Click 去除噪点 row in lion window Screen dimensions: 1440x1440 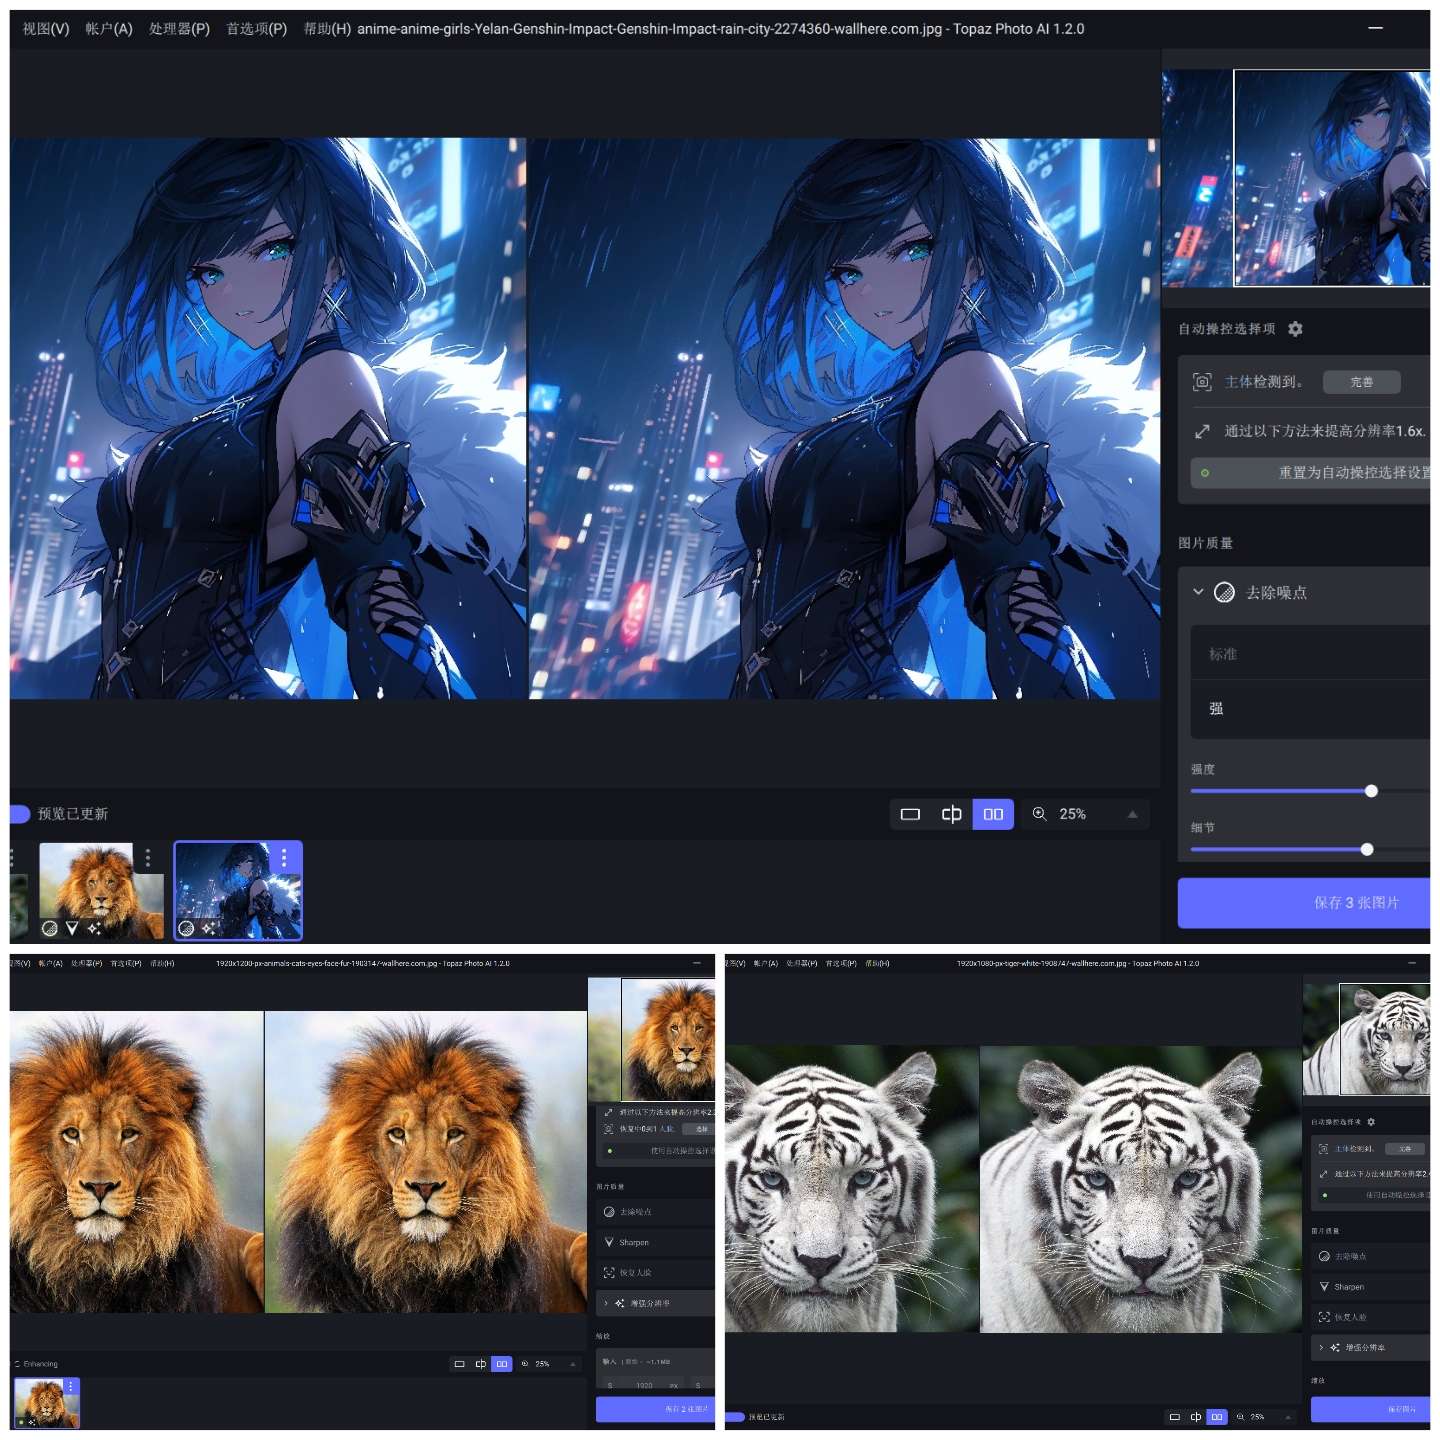[x=655, y=1212]
